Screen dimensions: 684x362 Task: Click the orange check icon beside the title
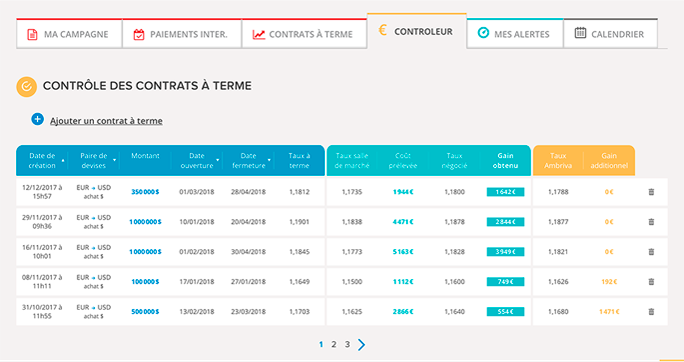[26, 86]
